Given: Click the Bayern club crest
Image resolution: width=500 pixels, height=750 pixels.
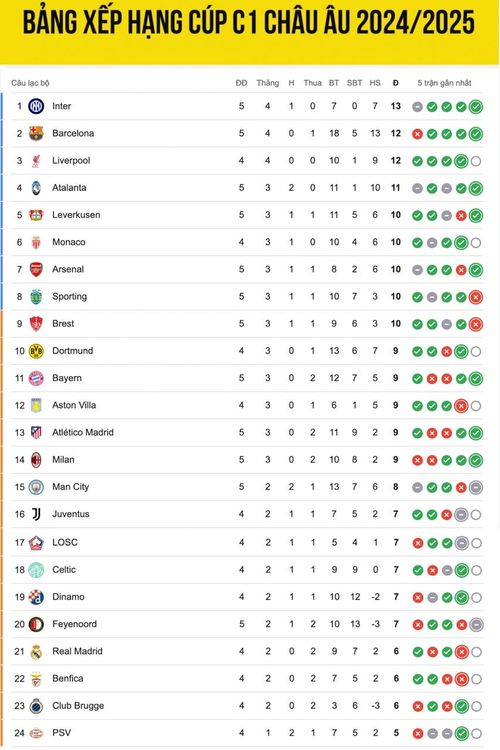Looking at the screenshot, I should (36, 378).
